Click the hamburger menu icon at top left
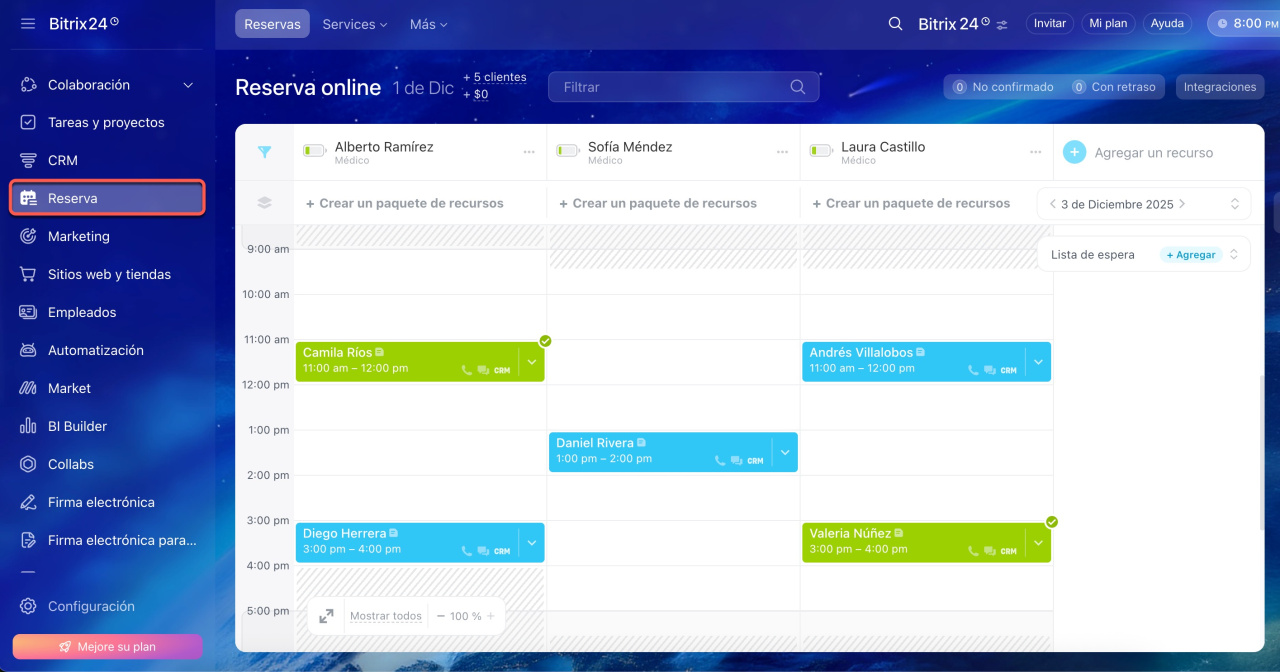This screenshot has height=672, width=1280. (x=28, y=24)
